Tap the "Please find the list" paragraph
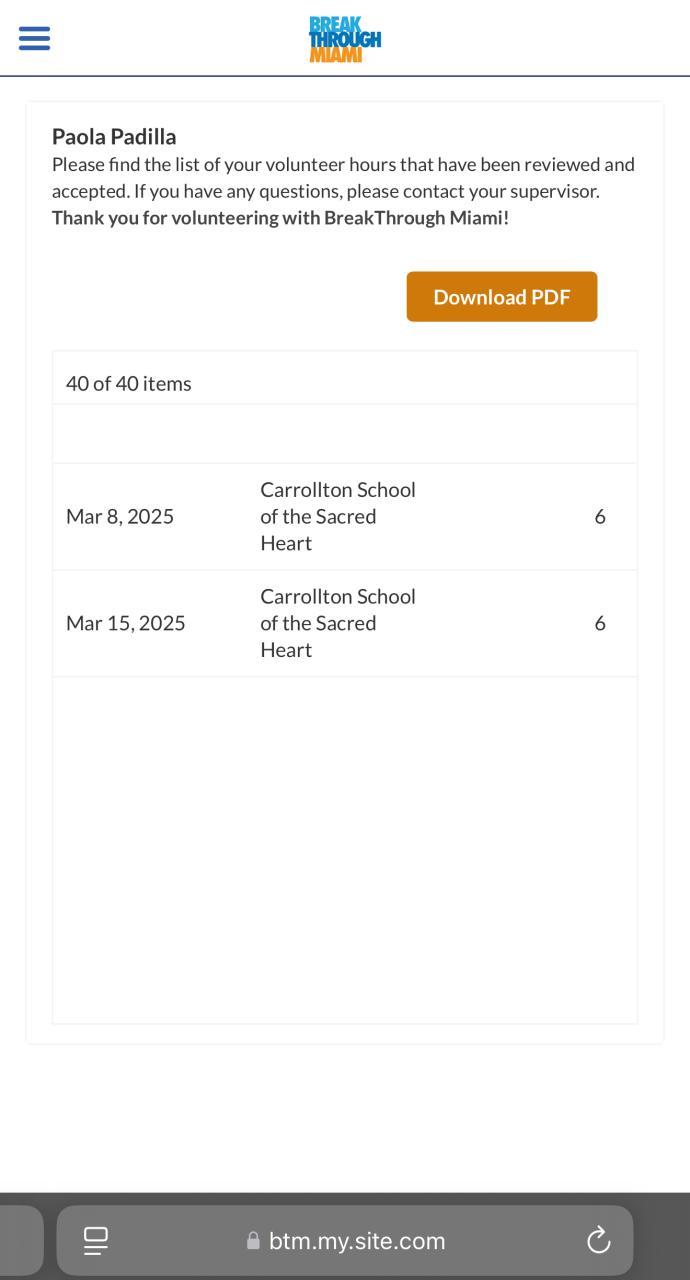The width and height of the screenshot is (690, 1280). pyautogui.click(x=343, y=177)
